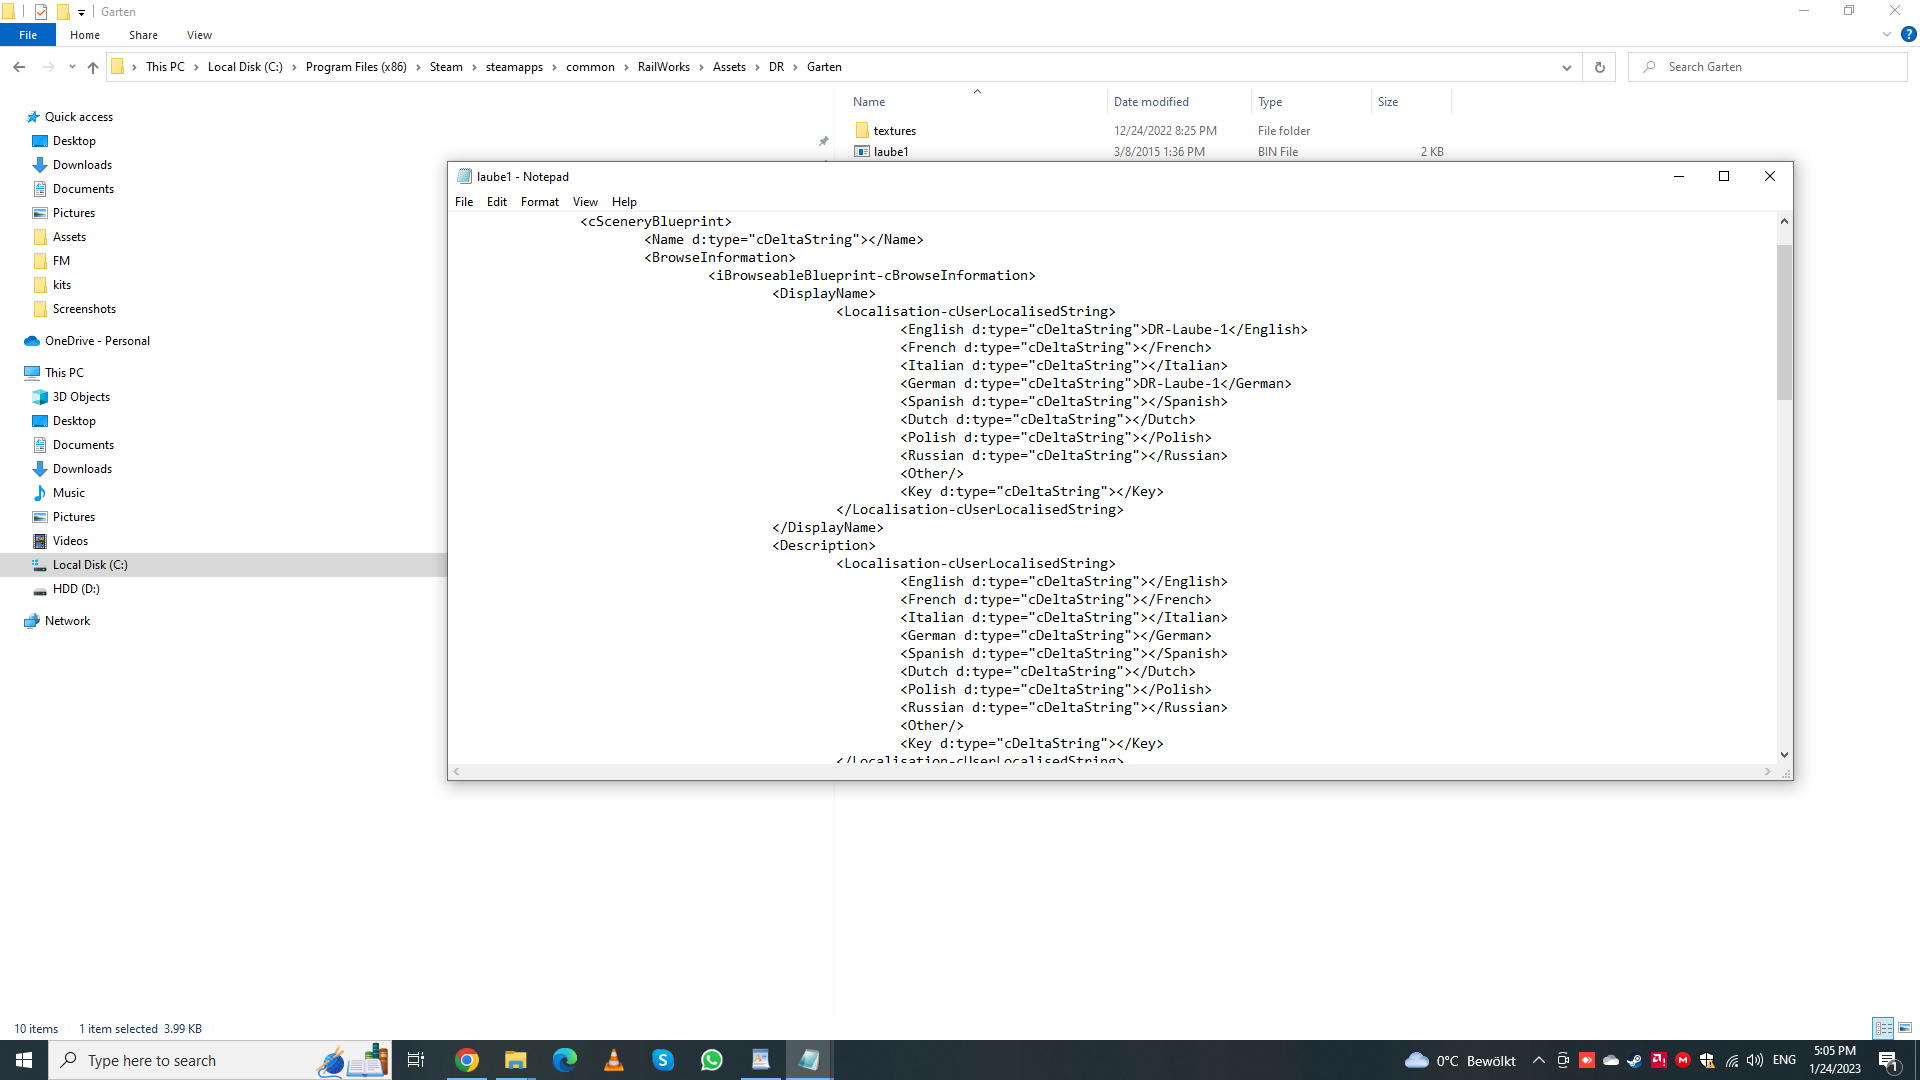Switch to large icons view layout
Viewport: 1920px width, 1080px height.
pyautogui.click(x=1905, y=1028)
